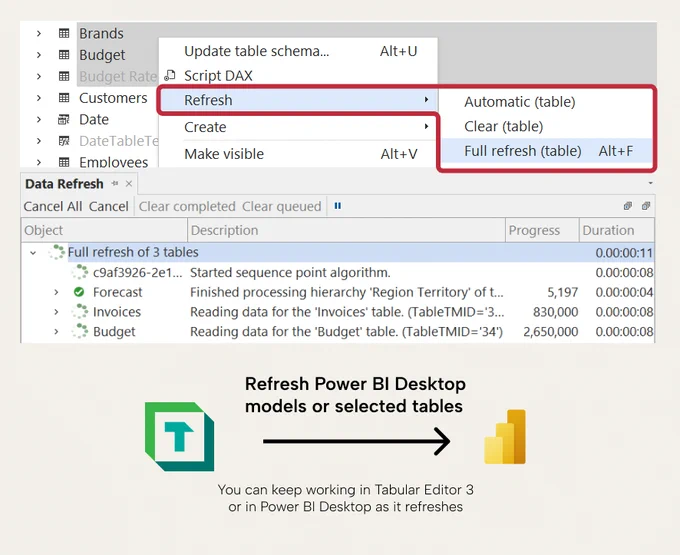Expand the Brands table node
The height and width of the screenshot is (555, 680).
coord(39,33)
